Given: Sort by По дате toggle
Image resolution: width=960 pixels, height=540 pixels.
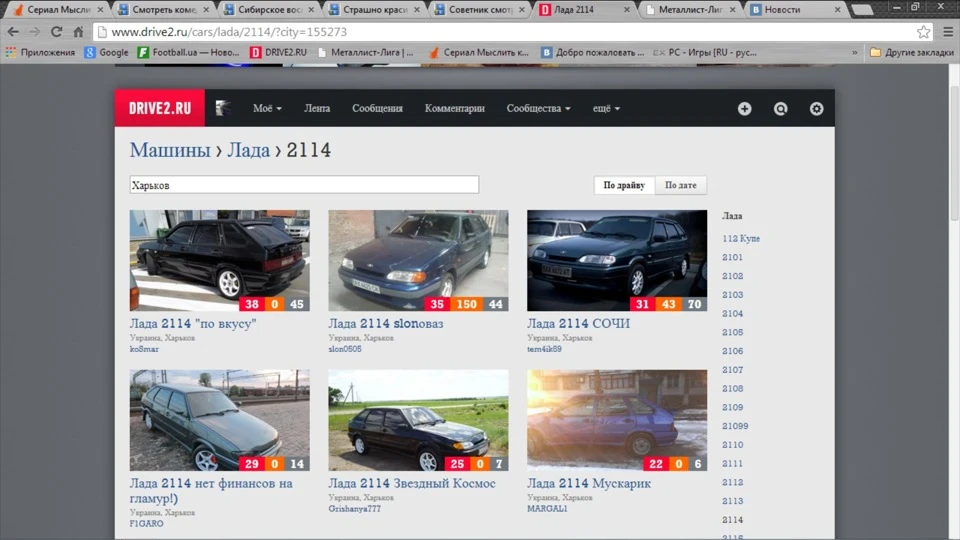Looking at the screenshot, I should coord(681,185).
